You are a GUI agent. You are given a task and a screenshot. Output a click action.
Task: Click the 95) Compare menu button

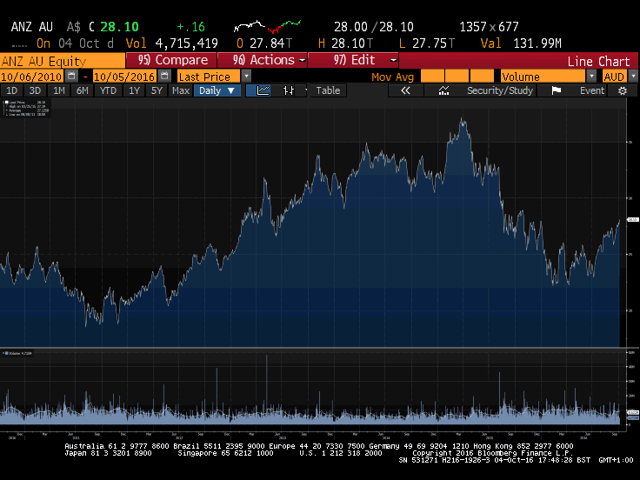tap(172, 60)
